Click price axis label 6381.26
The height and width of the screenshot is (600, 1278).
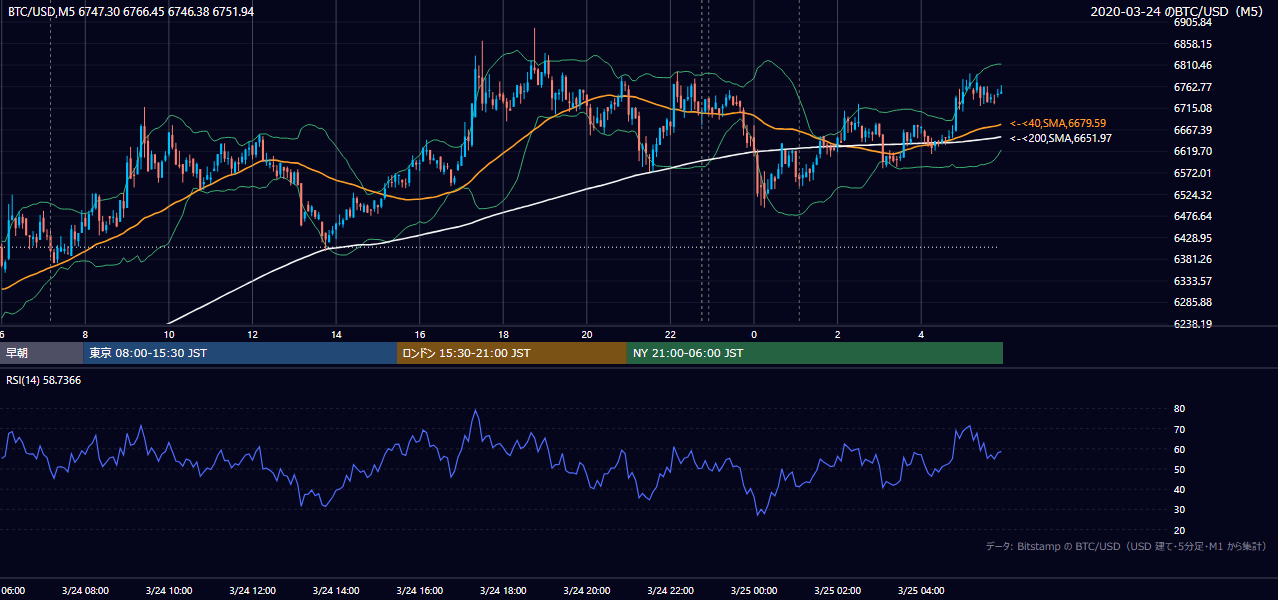pyautogui.click(x=1192, y=259)
